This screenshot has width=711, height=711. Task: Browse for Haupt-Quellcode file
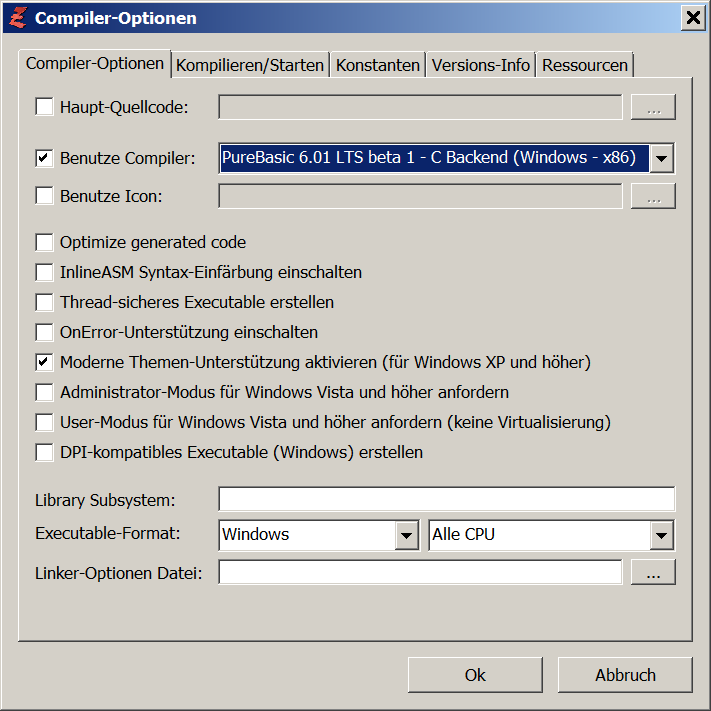653,107
